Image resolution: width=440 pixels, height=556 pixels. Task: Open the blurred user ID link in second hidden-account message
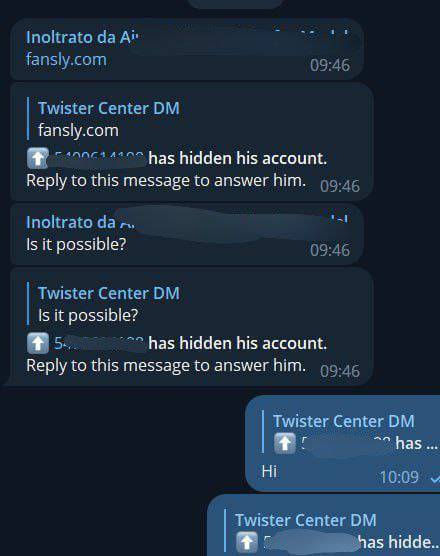point(99,344)
